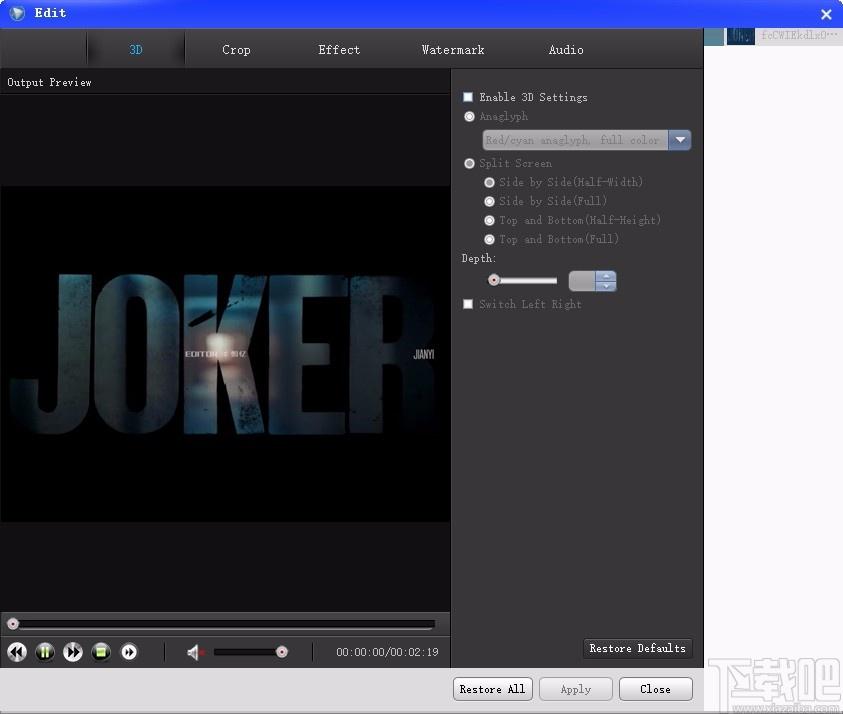843x714 pixels.
Task: Expand the anaglyph type dropdown arrow
Action: tap(680, 140)
